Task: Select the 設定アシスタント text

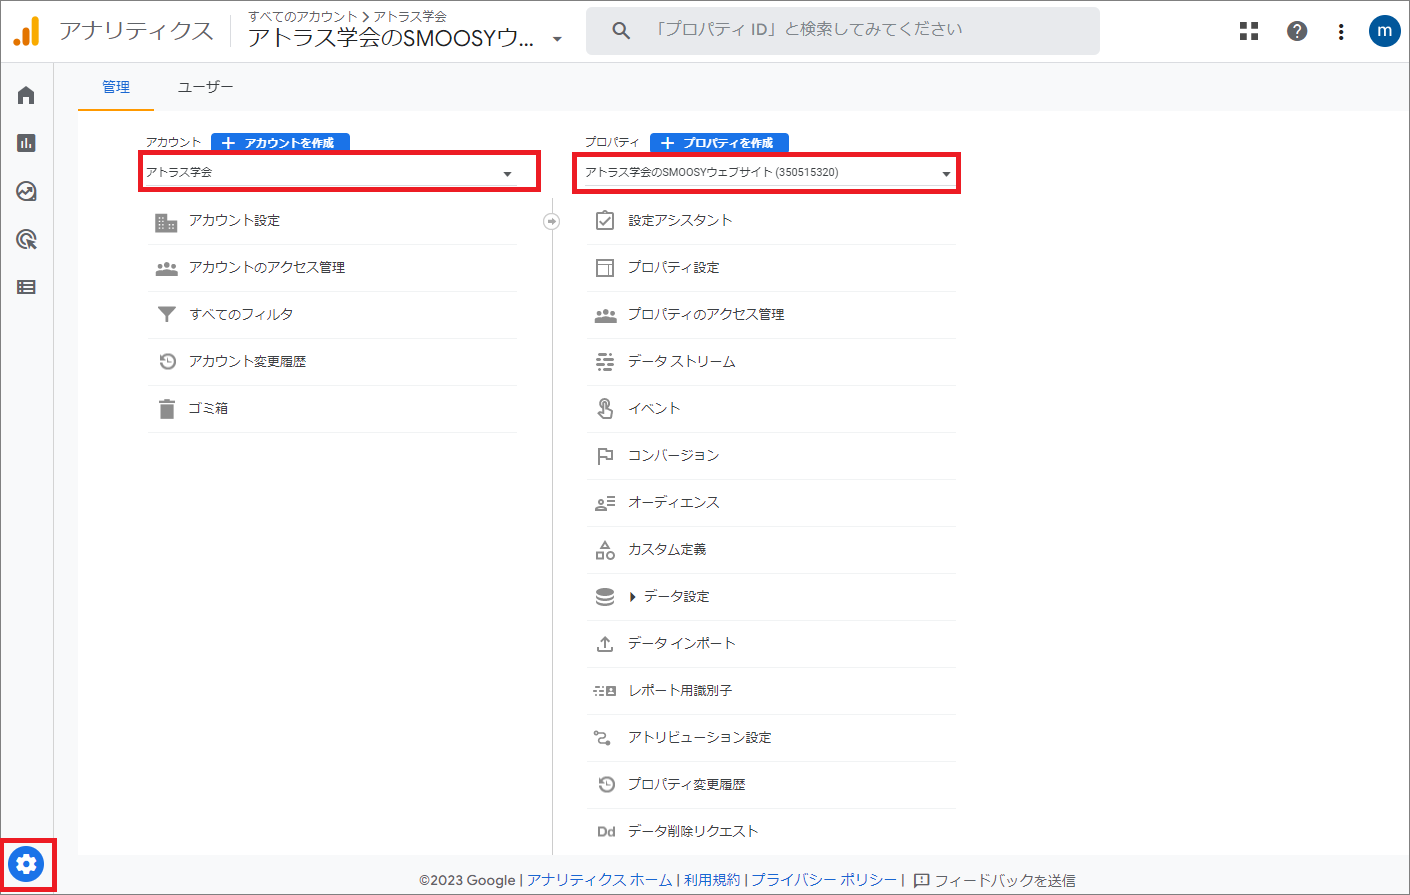Action: 680,221
